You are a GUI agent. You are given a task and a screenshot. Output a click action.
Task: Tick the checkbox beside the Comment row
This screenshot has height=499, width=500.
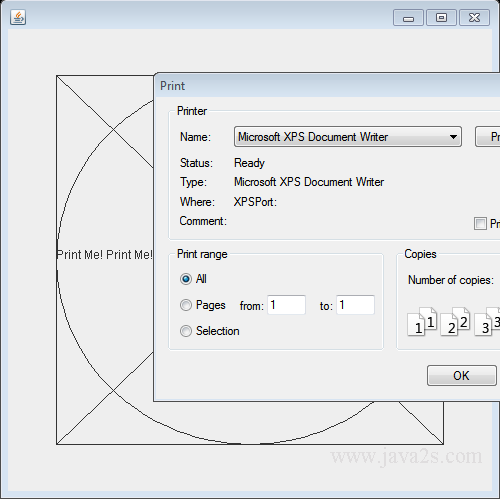coord(480,223)
